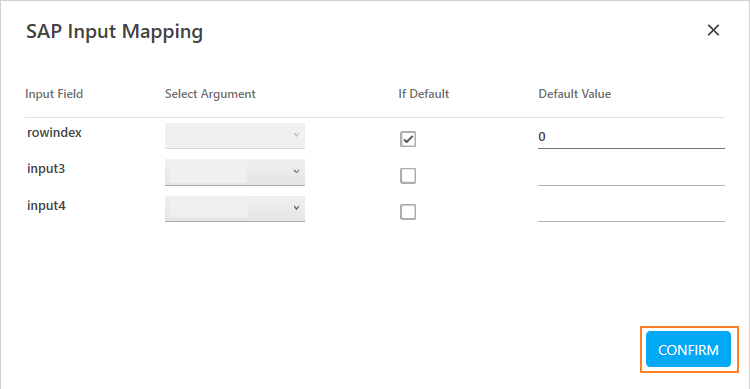The width and height of the screenshot is (750, 389).
Task: Select the input3 row label
Action: 46,169
